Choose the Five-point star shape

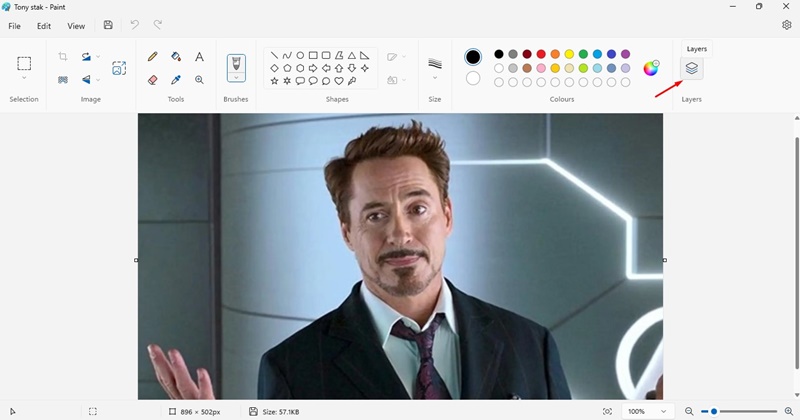coord(274,81)
